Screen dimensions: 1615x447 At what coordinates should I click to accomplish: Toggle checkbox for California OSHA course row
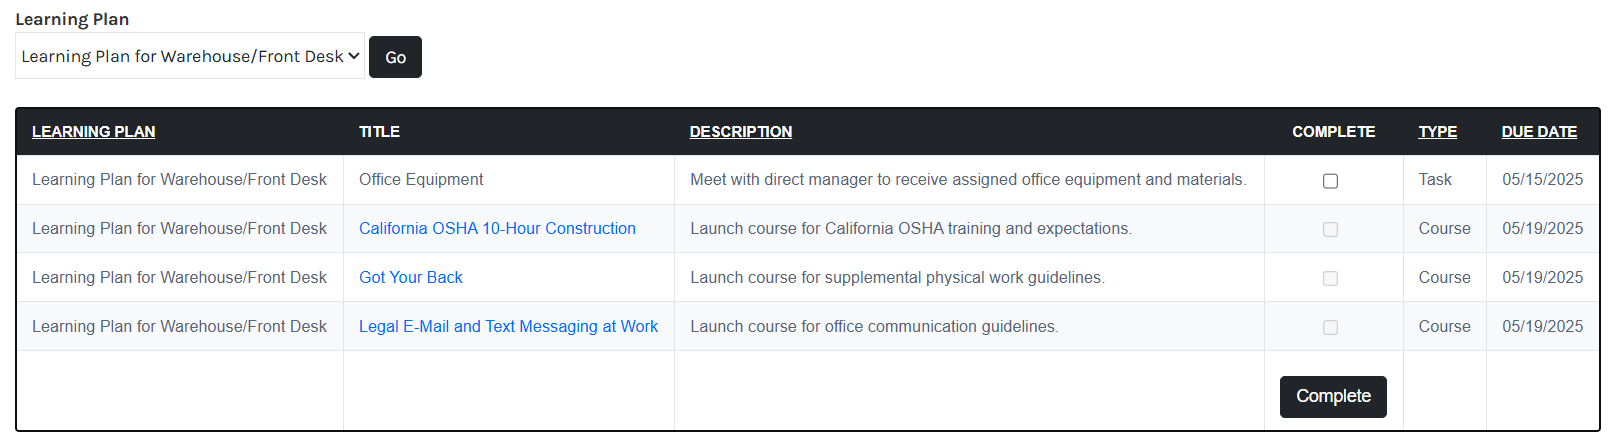pos(1330,230)
